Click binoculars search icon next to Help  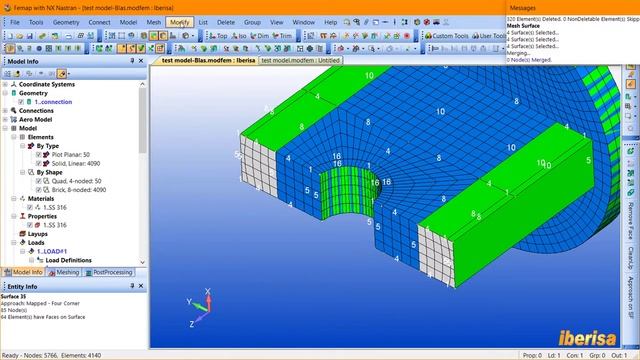pos(356,22)
